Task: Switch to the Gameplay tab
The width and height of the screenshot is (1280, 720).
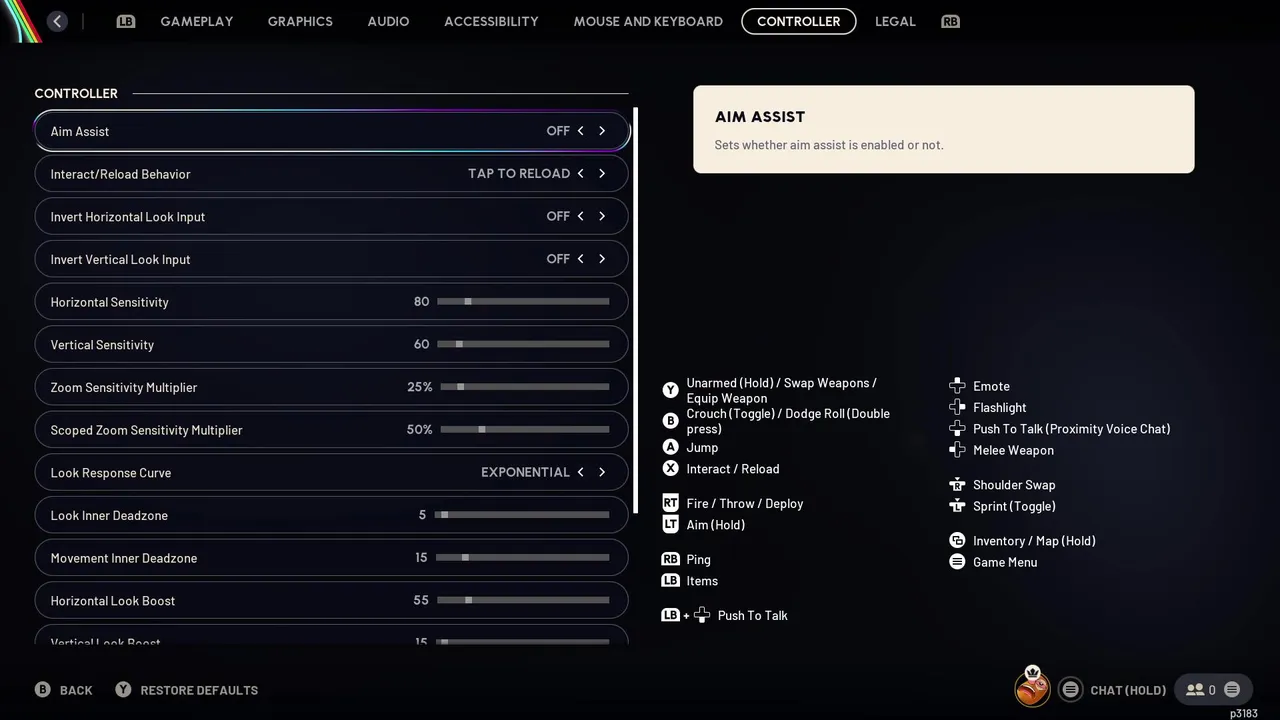Action: click(x=197, y=21)
